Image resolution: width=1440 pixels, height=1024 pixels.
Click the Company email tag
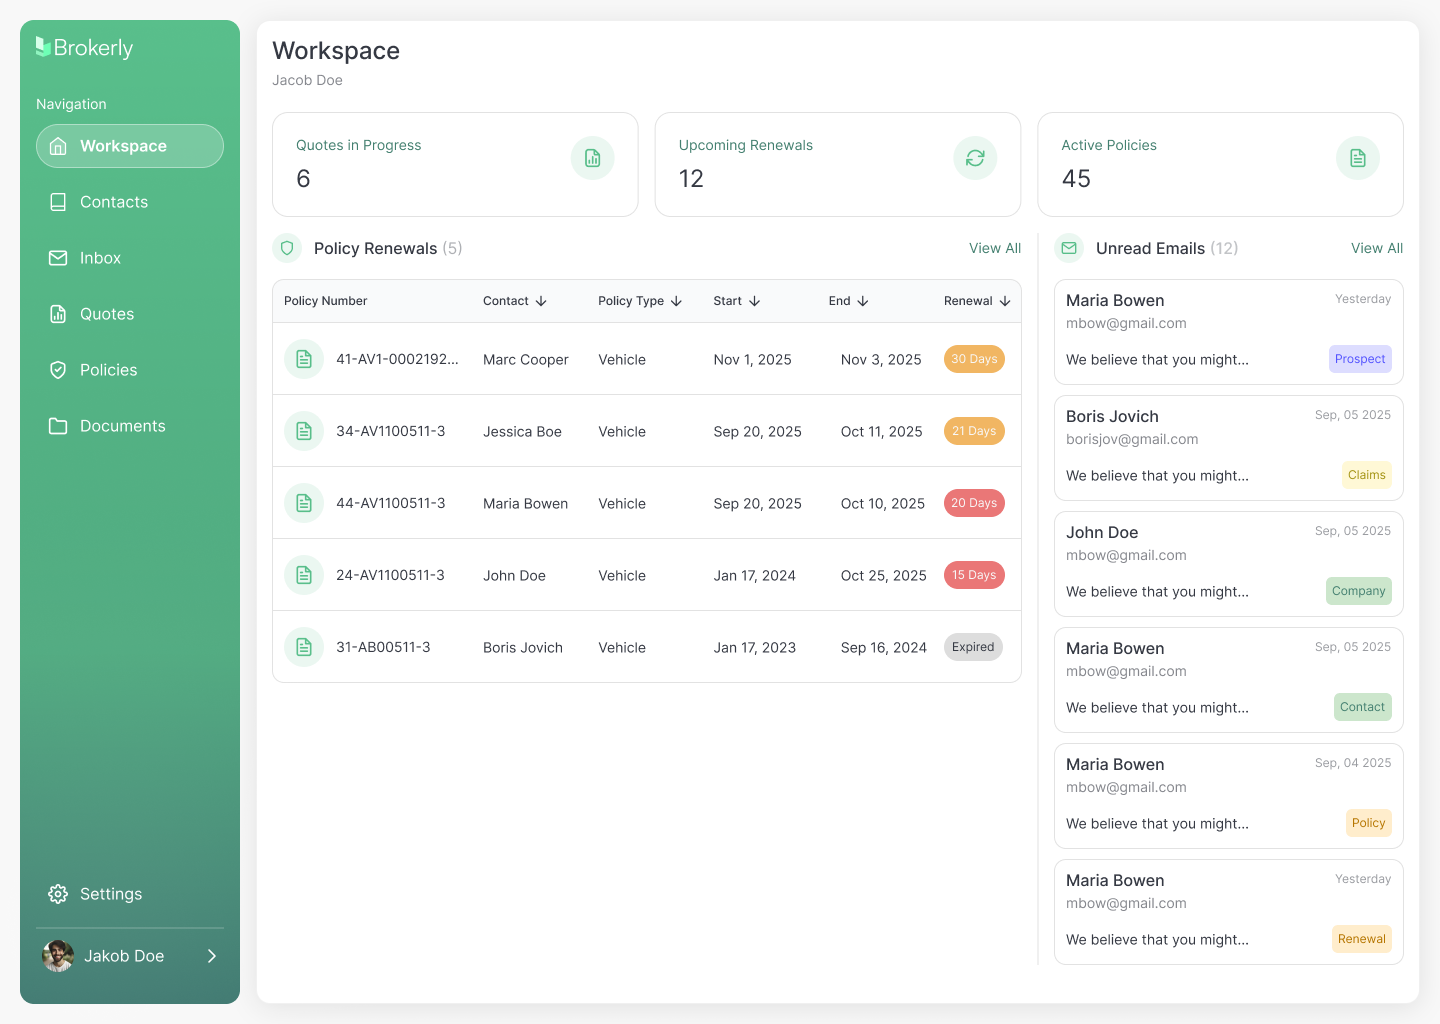[x=1359, y=591]
